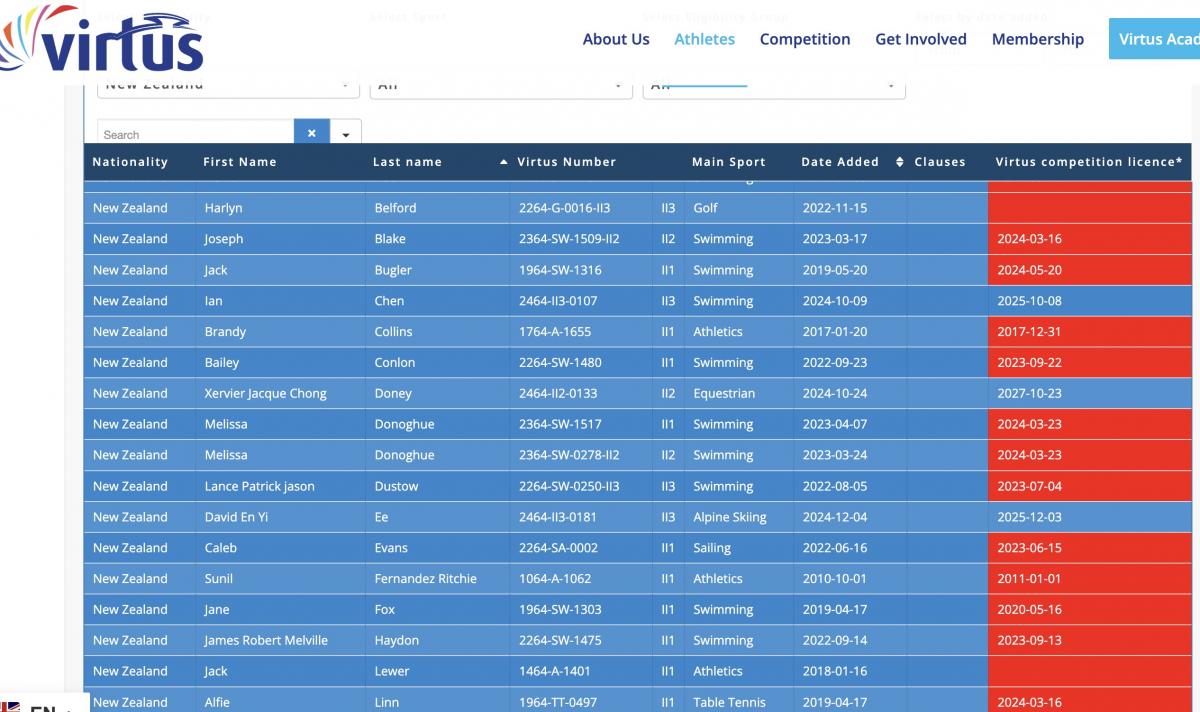The height and width of the screenshot is (712, 1200).
Task: Click in the Search input field
Action: tap(195, 134)
